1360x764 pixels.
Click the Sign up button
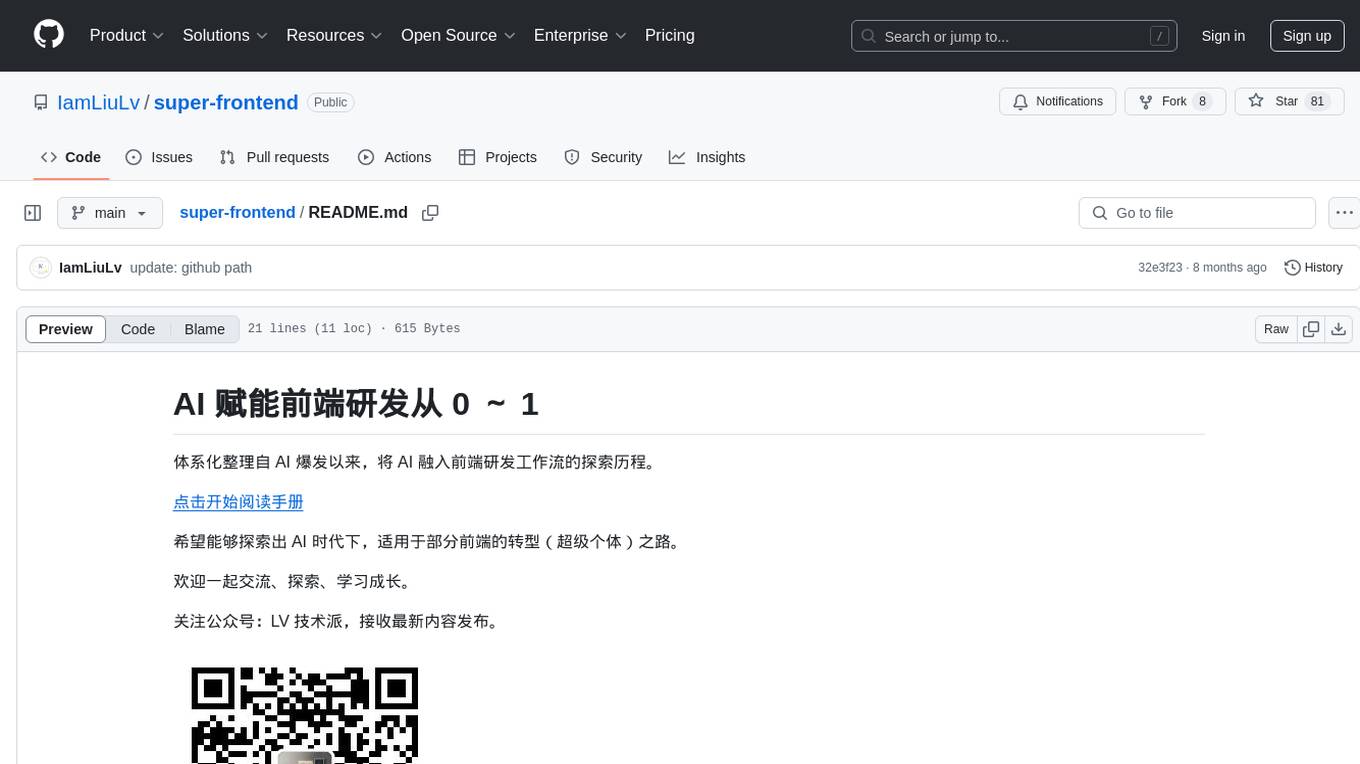tap(1307, 36)
